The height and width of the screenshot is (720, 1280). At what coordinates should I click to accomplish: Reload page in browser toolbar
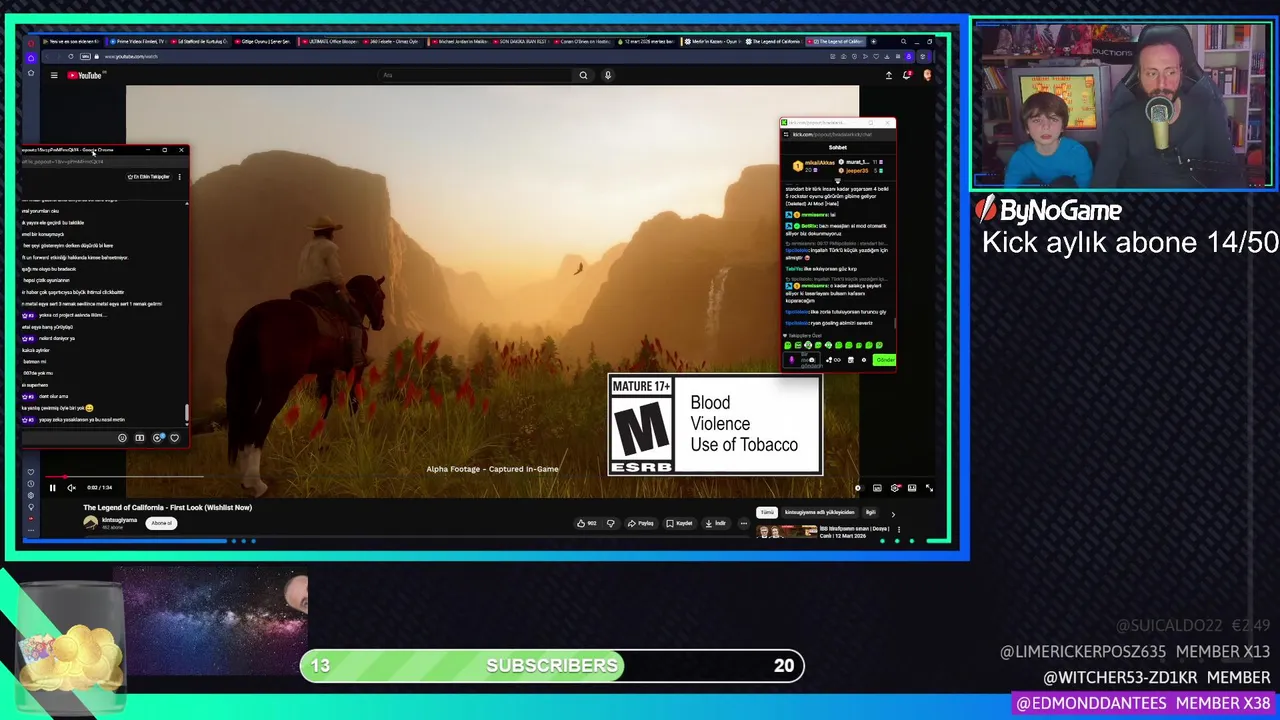click(x=69, y=57)
